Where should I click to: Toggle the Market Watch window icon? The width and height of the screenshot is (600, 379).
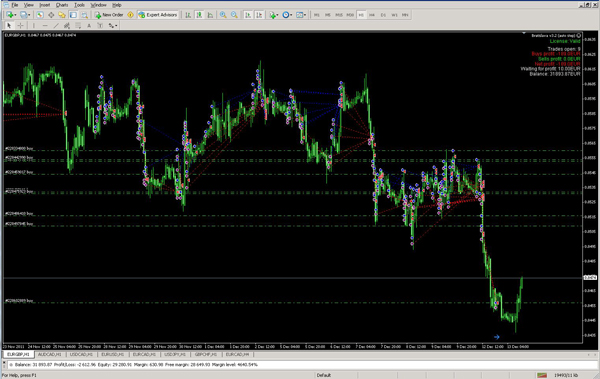40,15
